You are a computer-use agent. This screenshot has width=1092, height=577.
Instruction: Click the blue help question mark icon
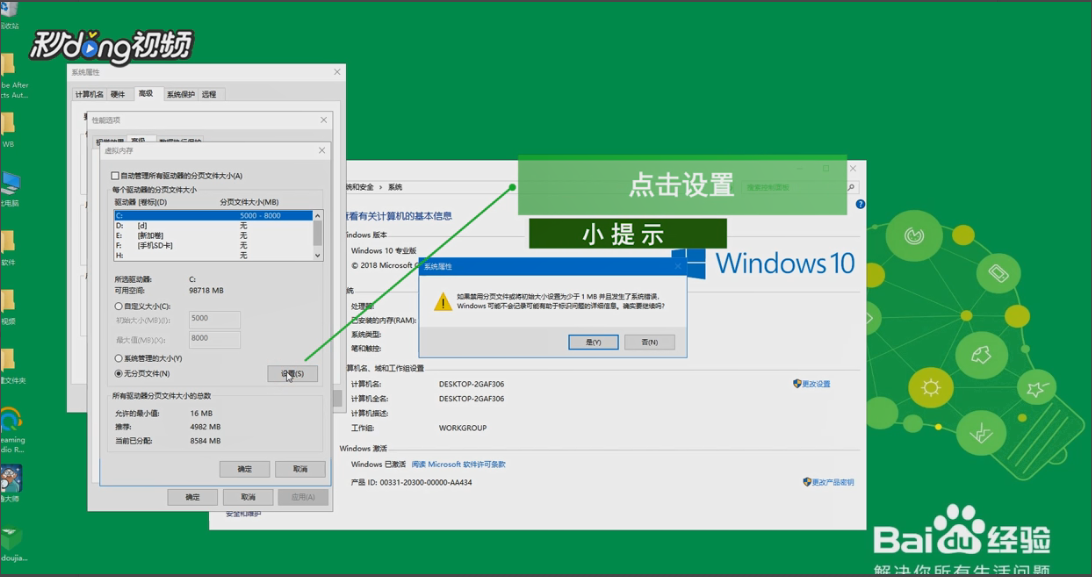click(860, 204)
